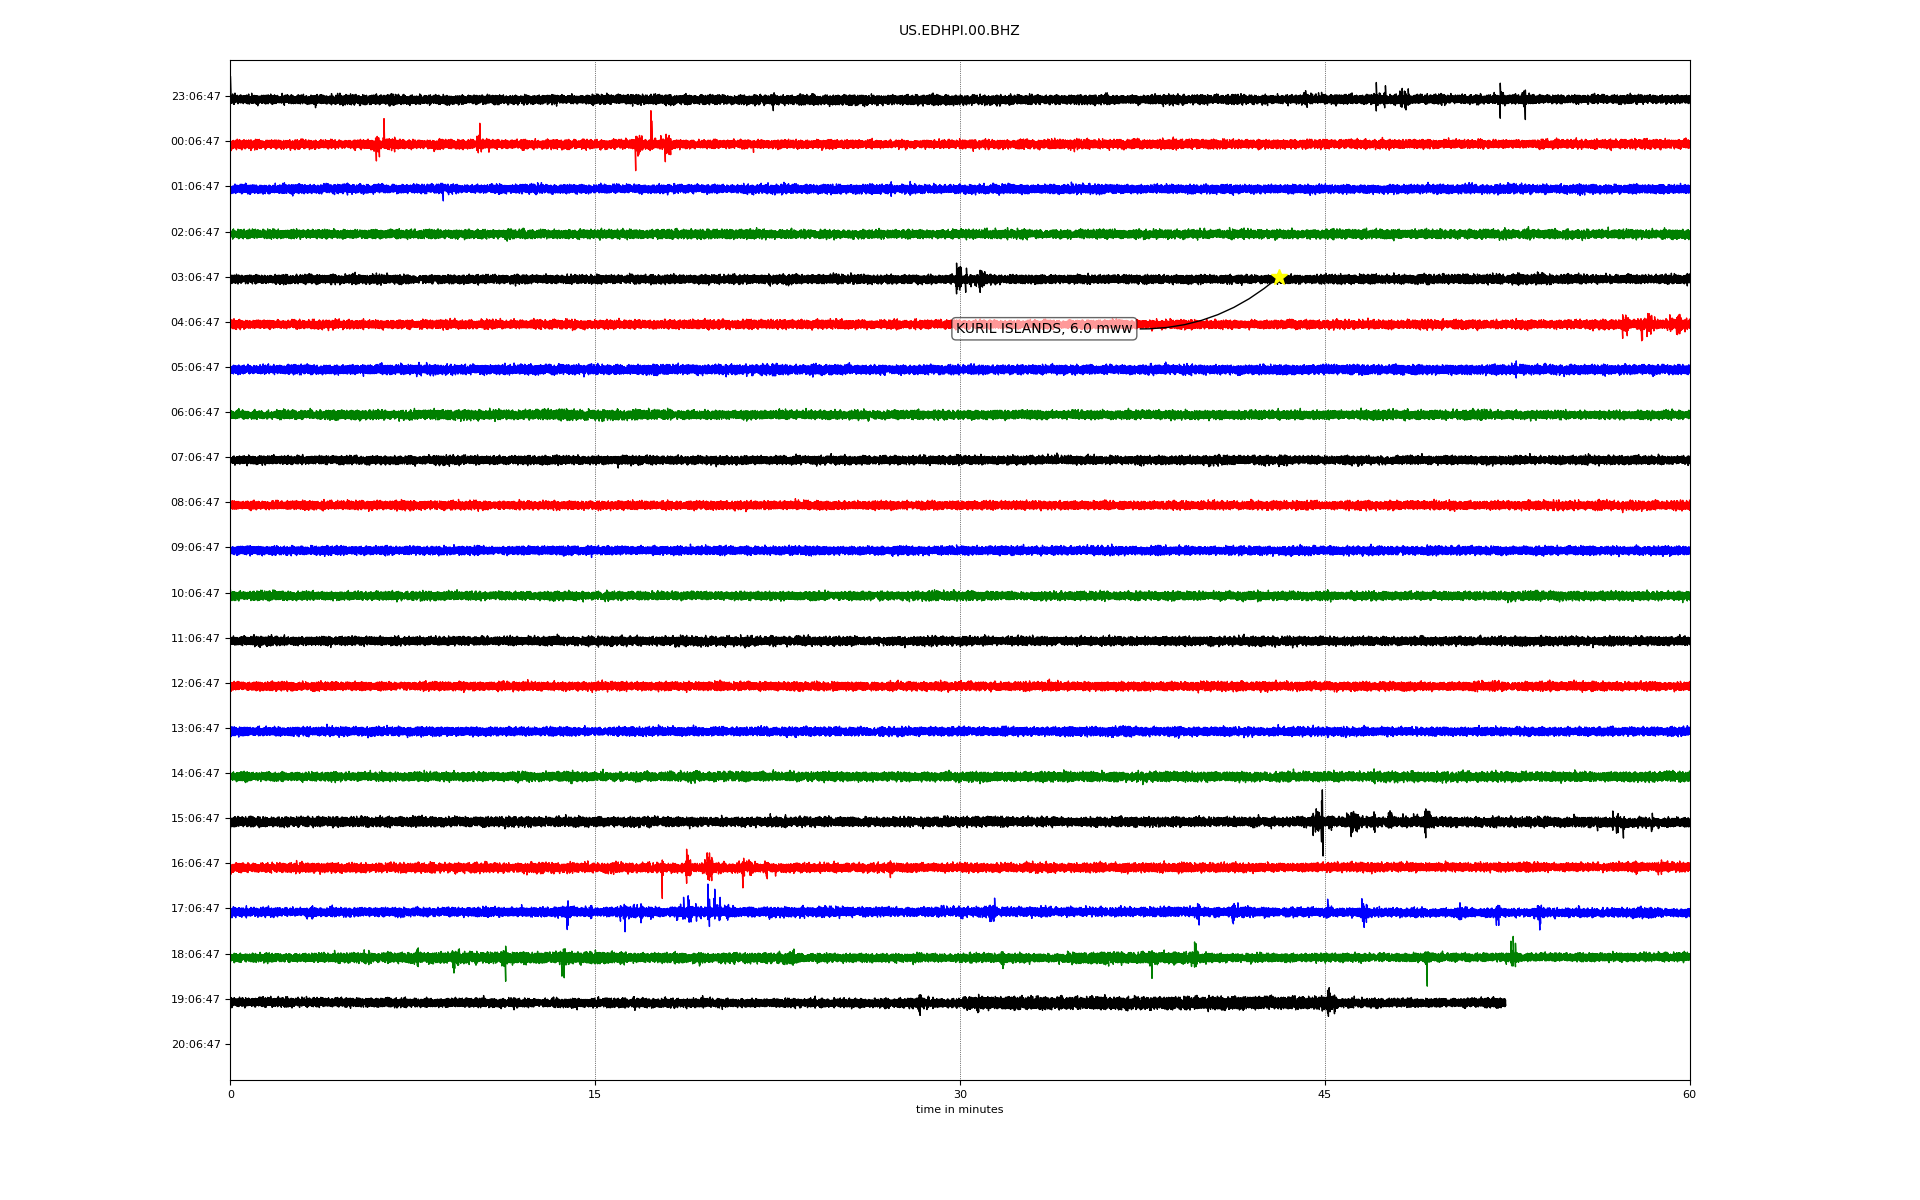Viewport: 1920px width, 1200px height.
Task: Click the yellow star earthquake marker
Action: point(1279,277)
